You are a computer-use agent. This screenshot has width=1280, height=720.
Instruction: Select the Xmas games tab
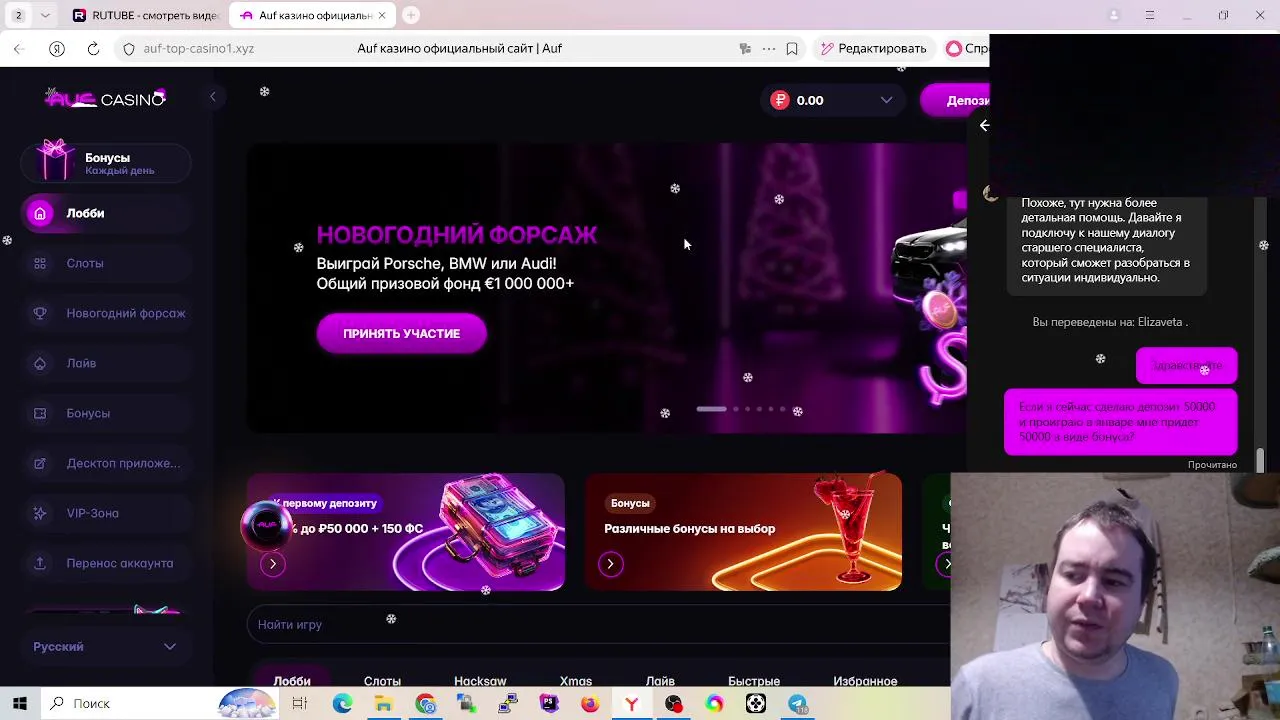tap(576, 681)
